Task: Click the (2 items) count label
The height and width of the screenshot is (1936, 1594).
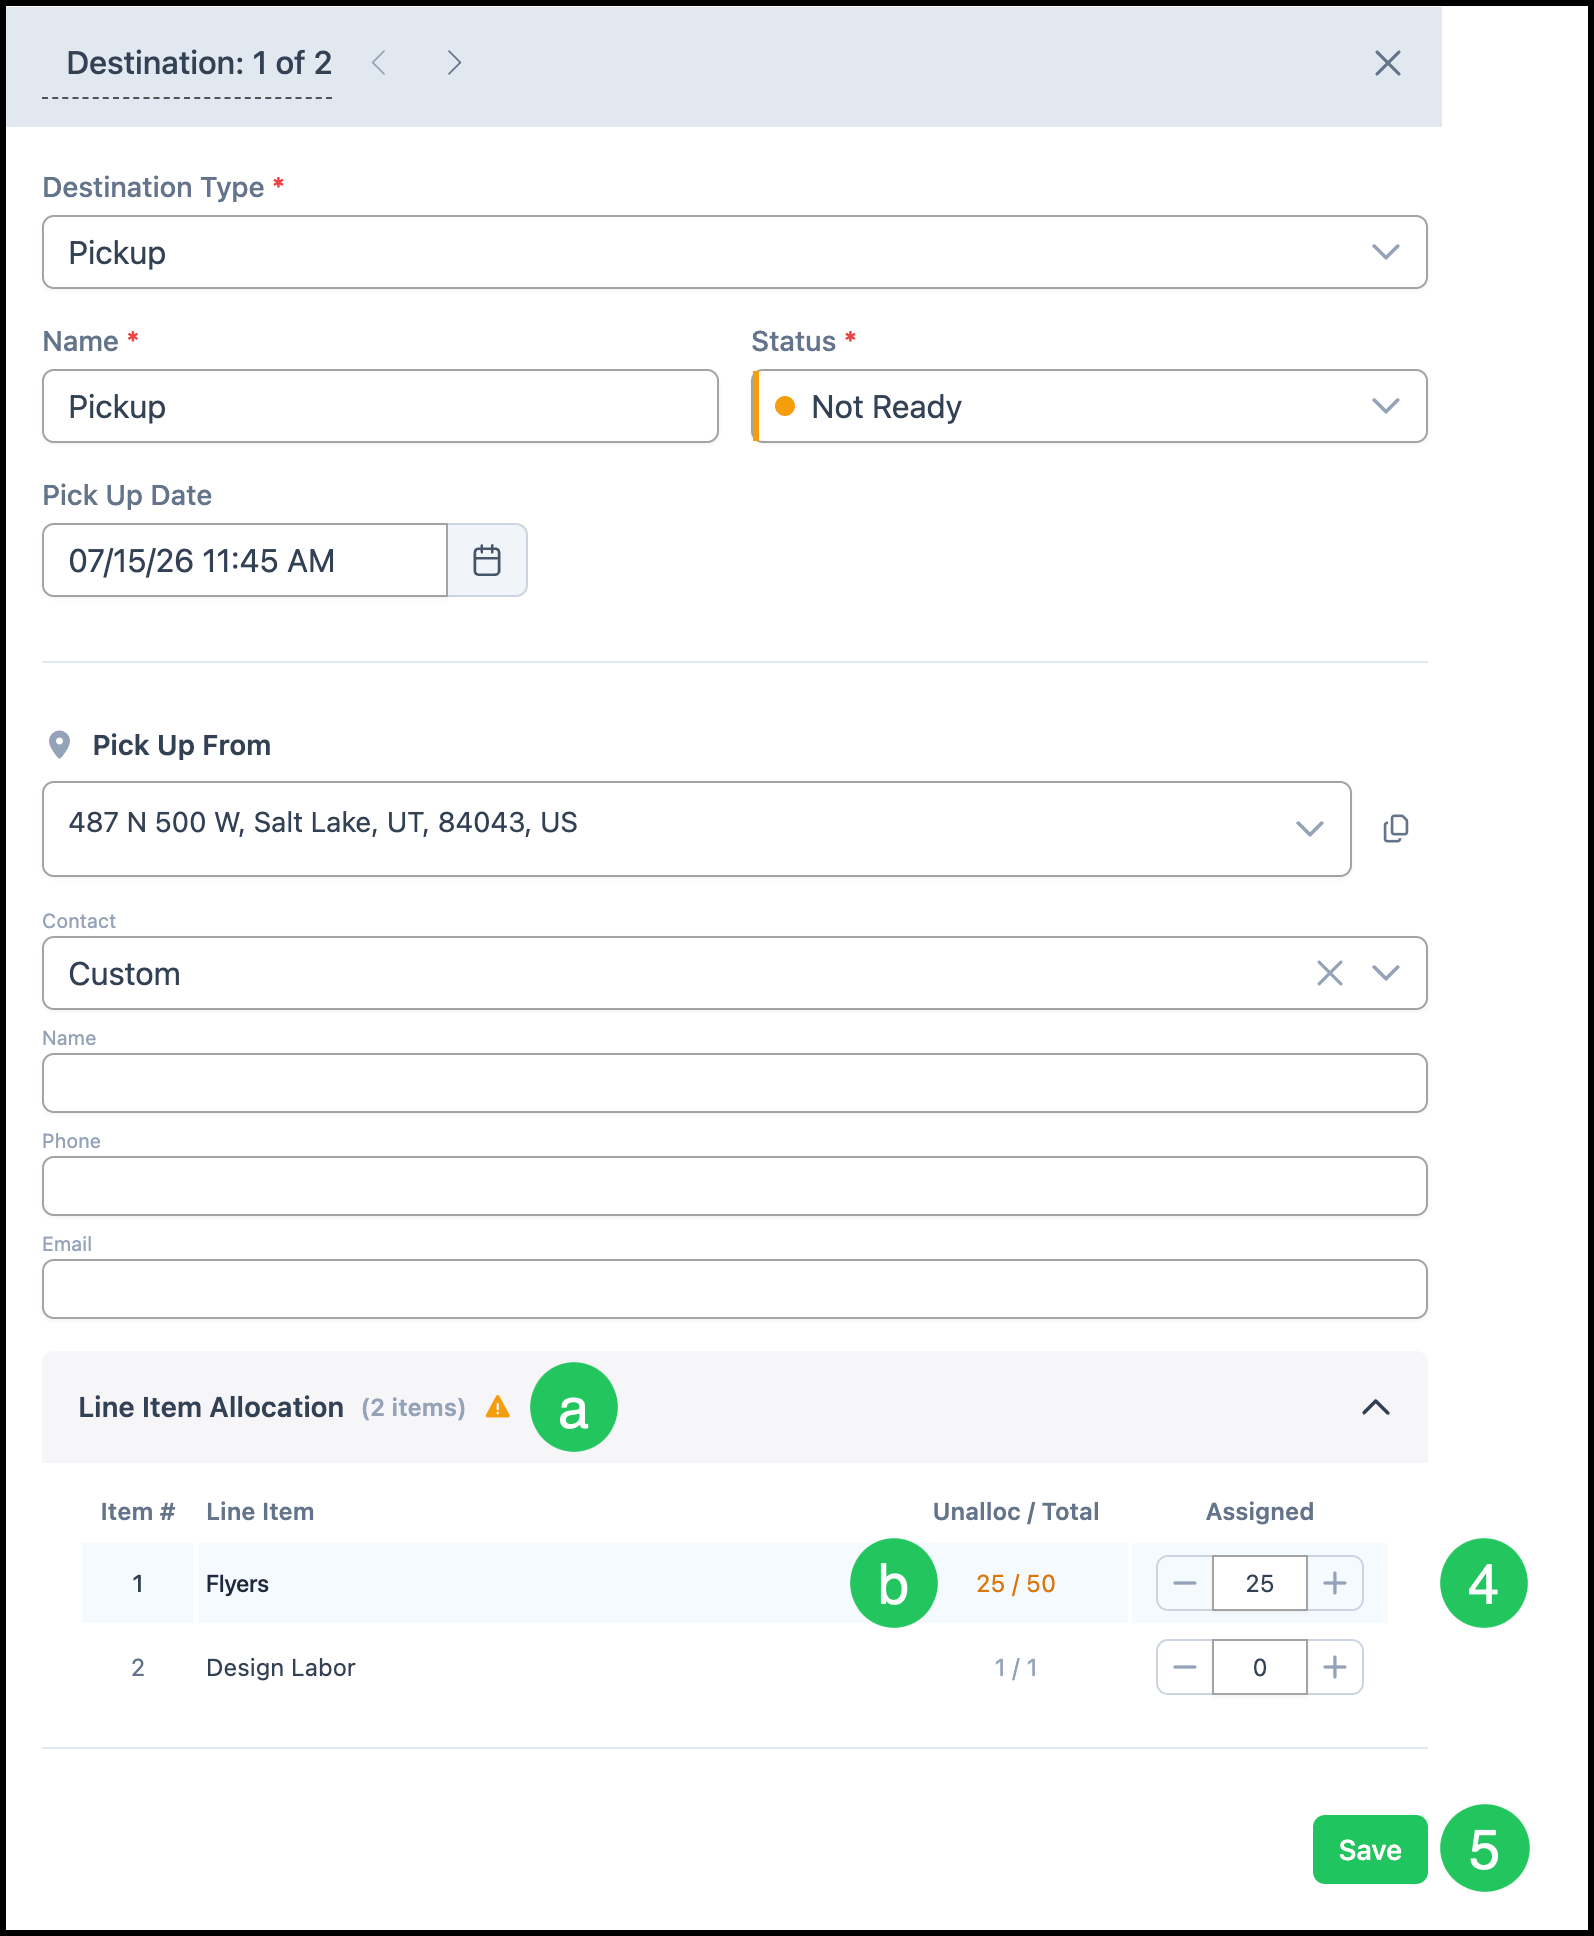Action: point(413,1407)
